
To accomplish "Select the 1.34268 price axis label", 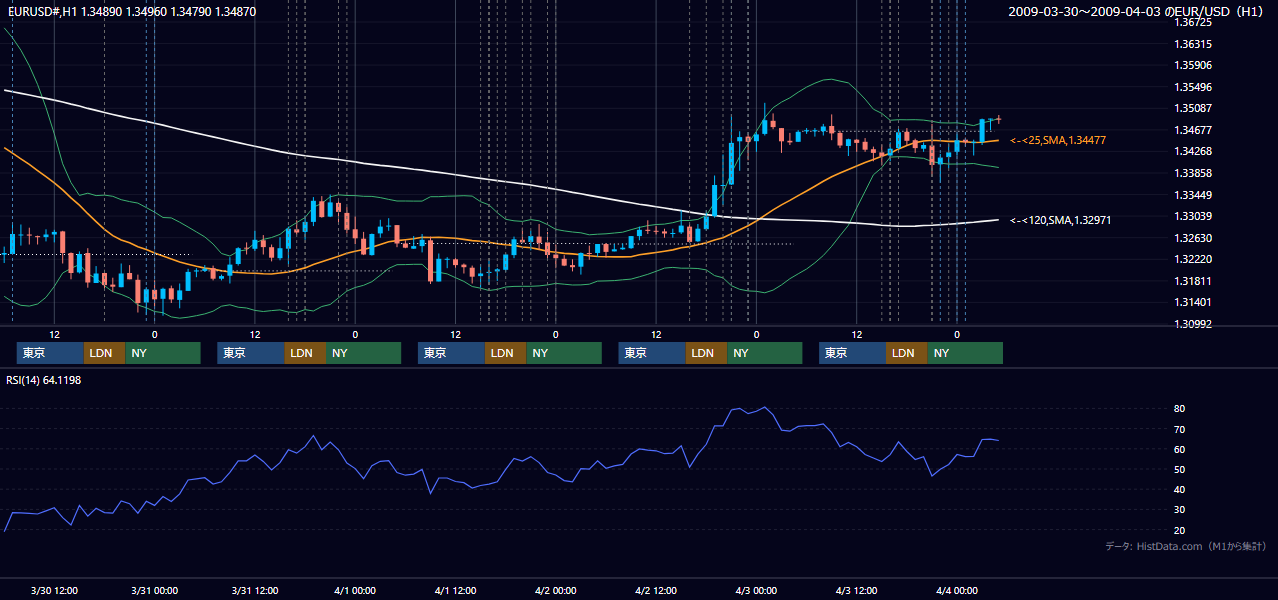I will 1193,151.
